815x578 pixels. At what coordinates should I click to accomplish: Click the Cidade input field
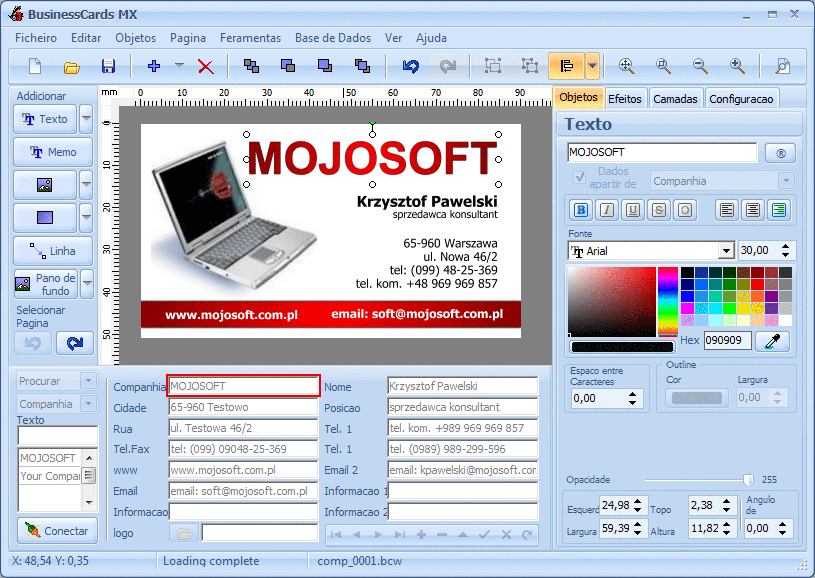243,407
